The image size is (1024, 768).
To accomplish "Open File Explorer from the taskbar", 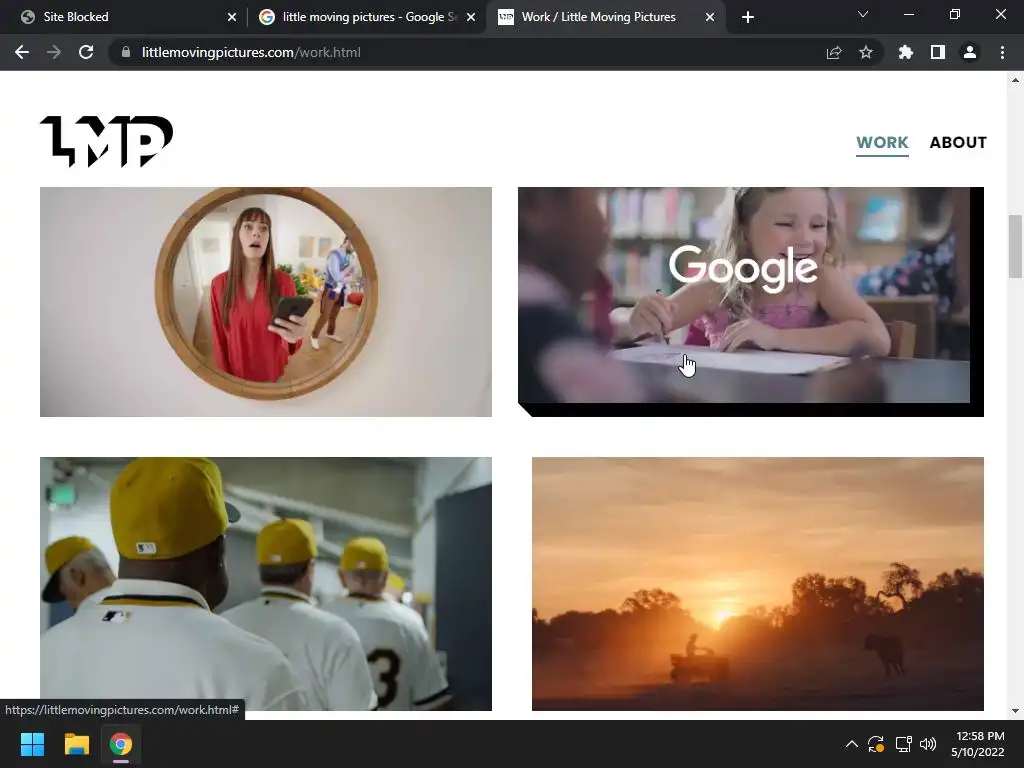I will coord(76,744).
